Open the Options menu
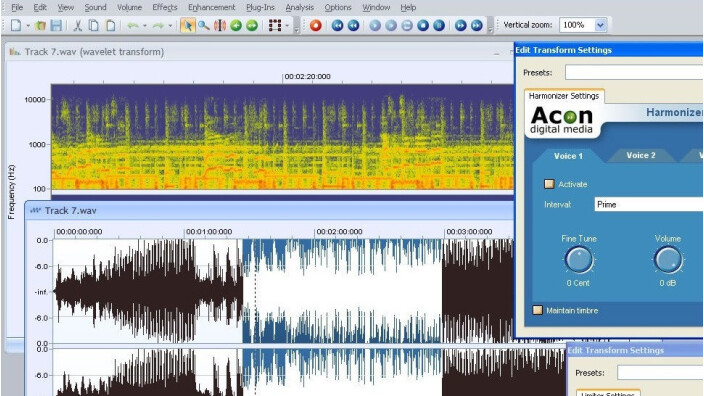The width and height of the screenshot is (704, 396). pyautogui.click(x=338, y=7)
